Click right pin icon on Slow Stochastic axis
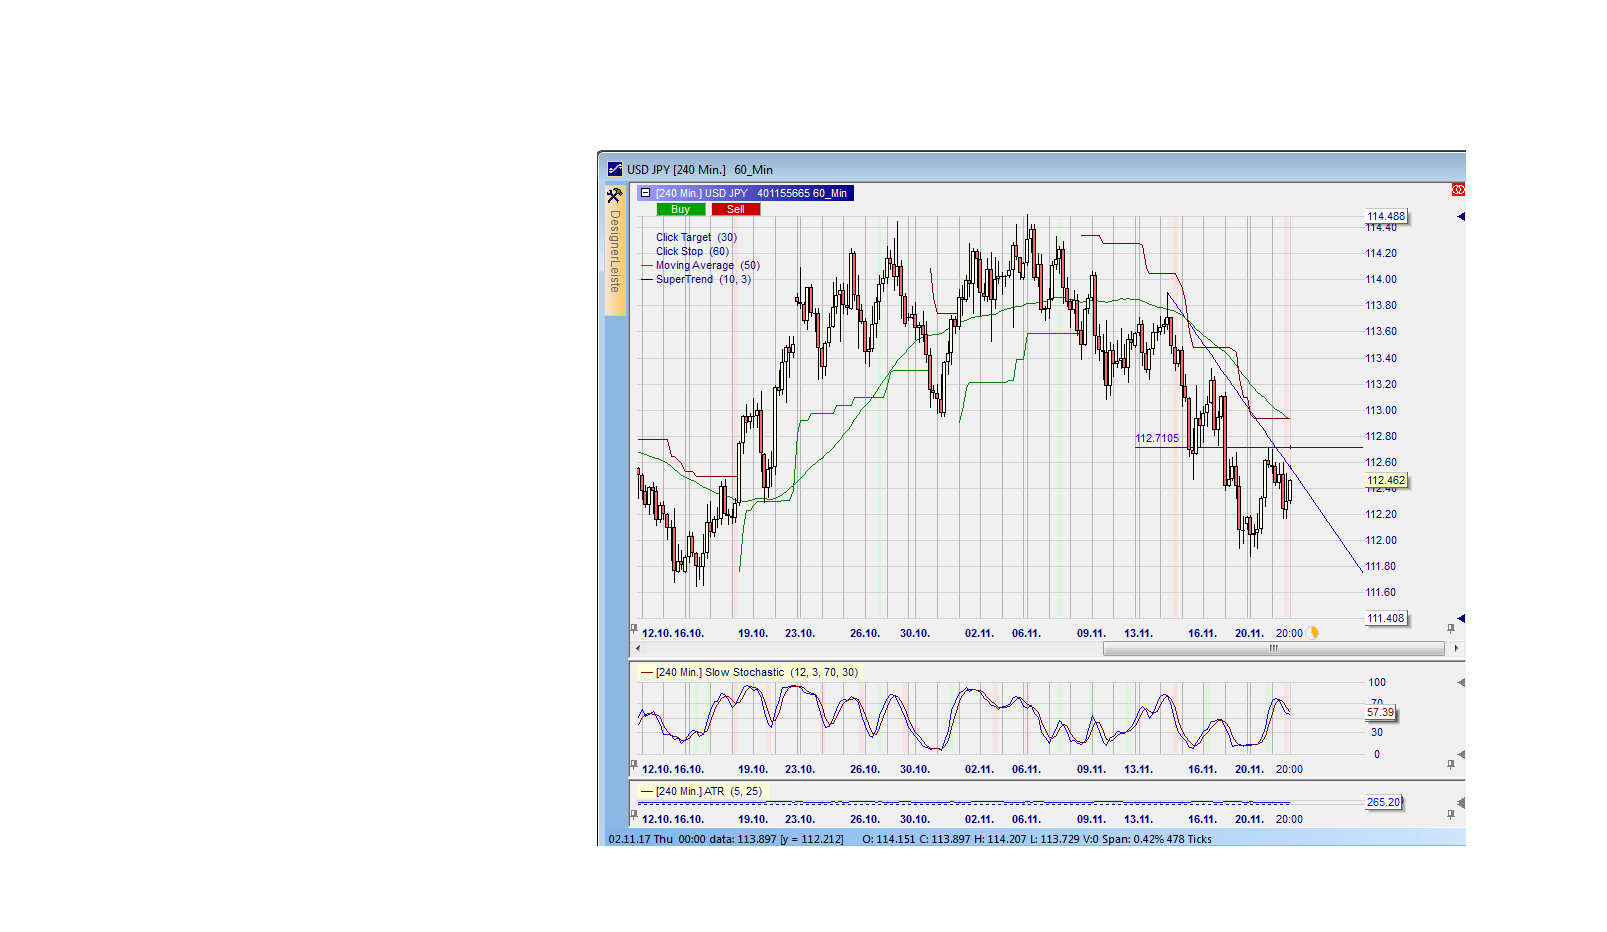The height and width of the screenshot is (932, 1607). click(1451, 765)
